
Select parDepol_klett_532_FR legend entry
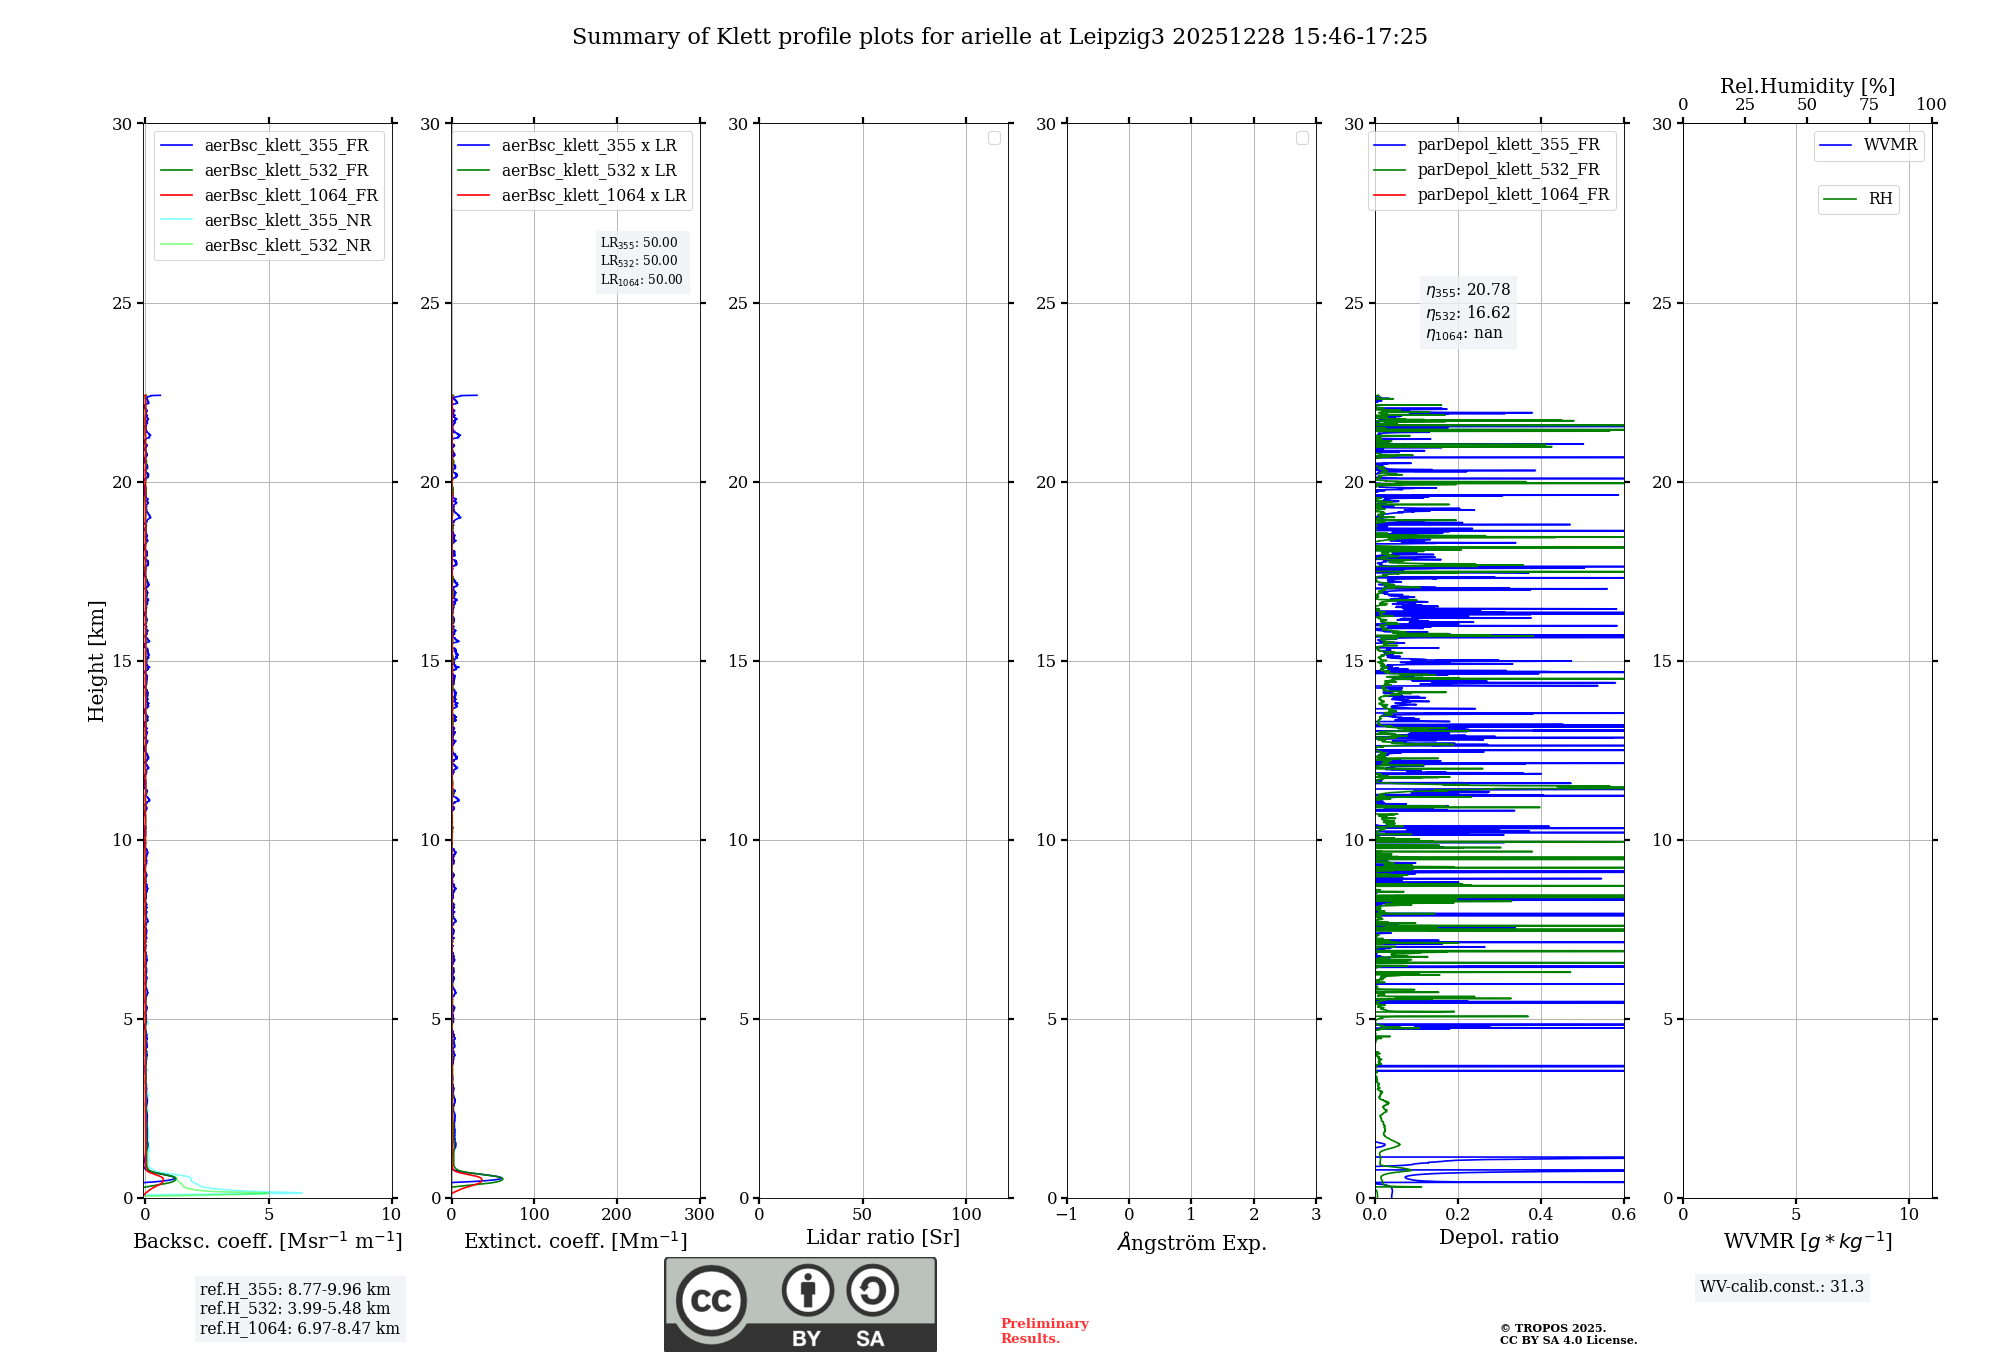point(1507,169)
